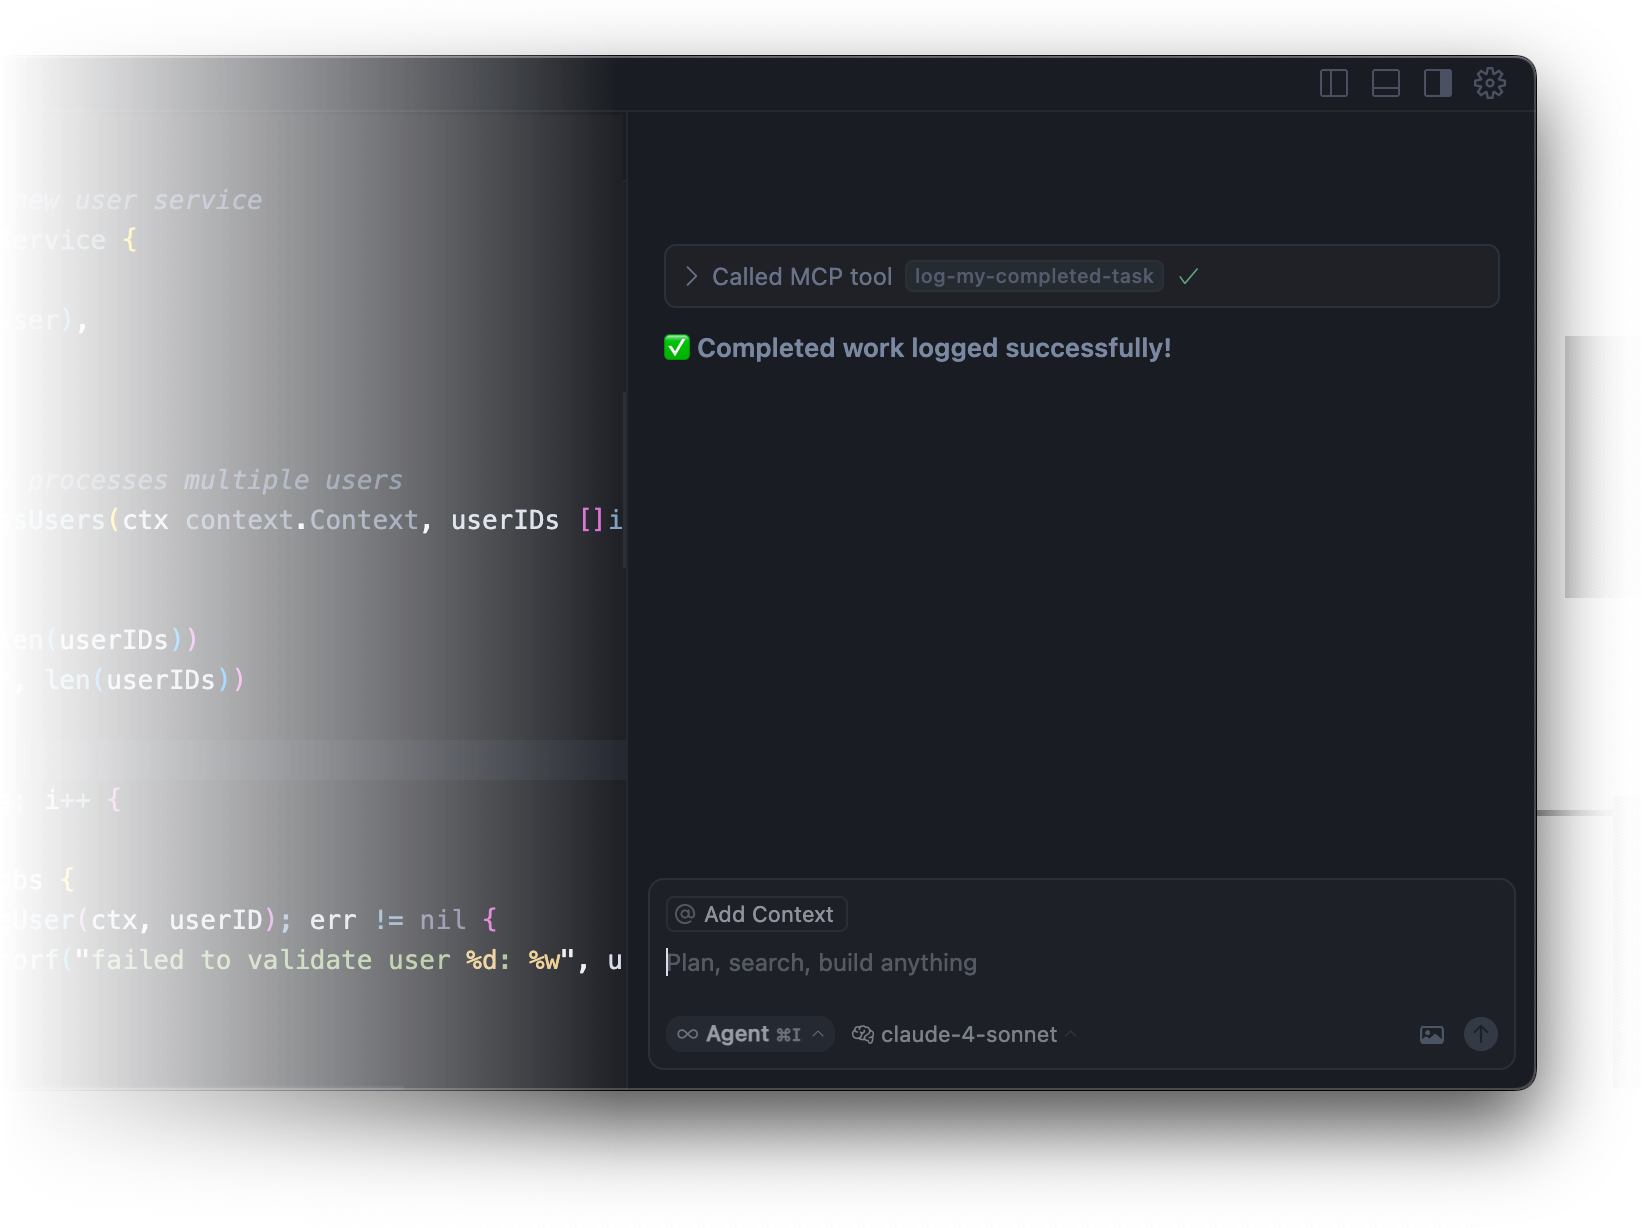This screenshot has height=1228, width=1642.
Task: Click the attach image icon
Action: 1432,1034
